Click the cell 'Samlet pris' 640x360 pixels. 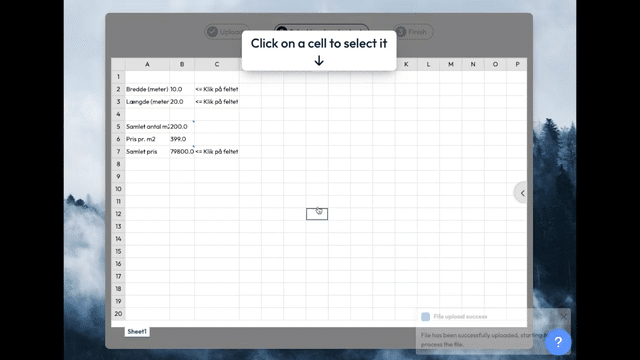click(x=147, y=151)
